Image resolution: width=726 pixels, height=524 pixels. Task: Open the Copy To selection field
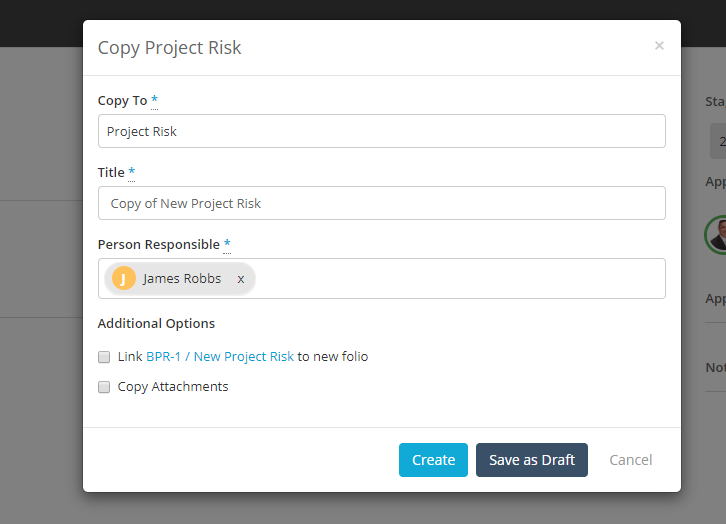click(x=382, y=131)
